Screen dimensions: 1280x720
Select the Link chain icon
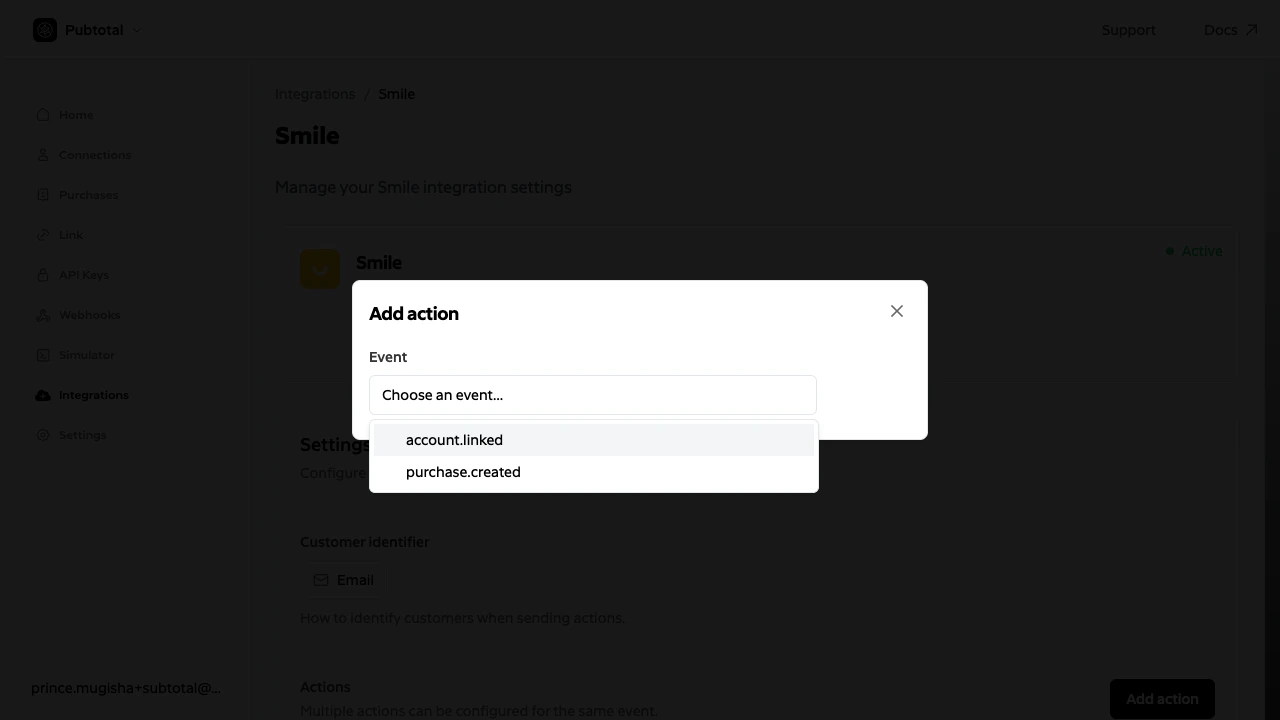43,235
